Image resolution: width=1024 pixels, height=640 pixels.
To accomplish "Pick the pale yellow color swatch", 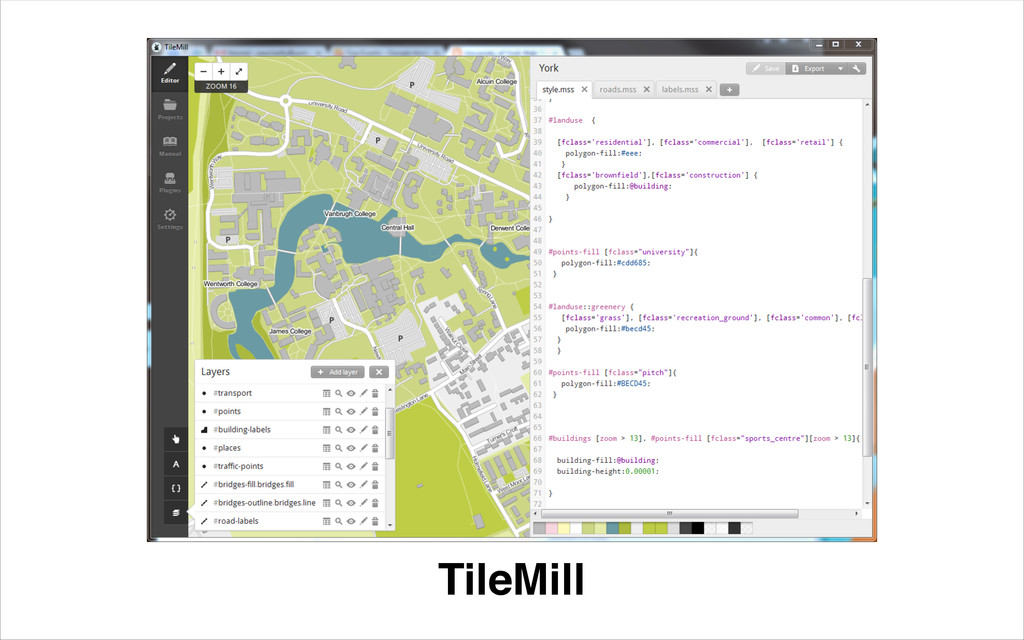I will pos(564,528).
